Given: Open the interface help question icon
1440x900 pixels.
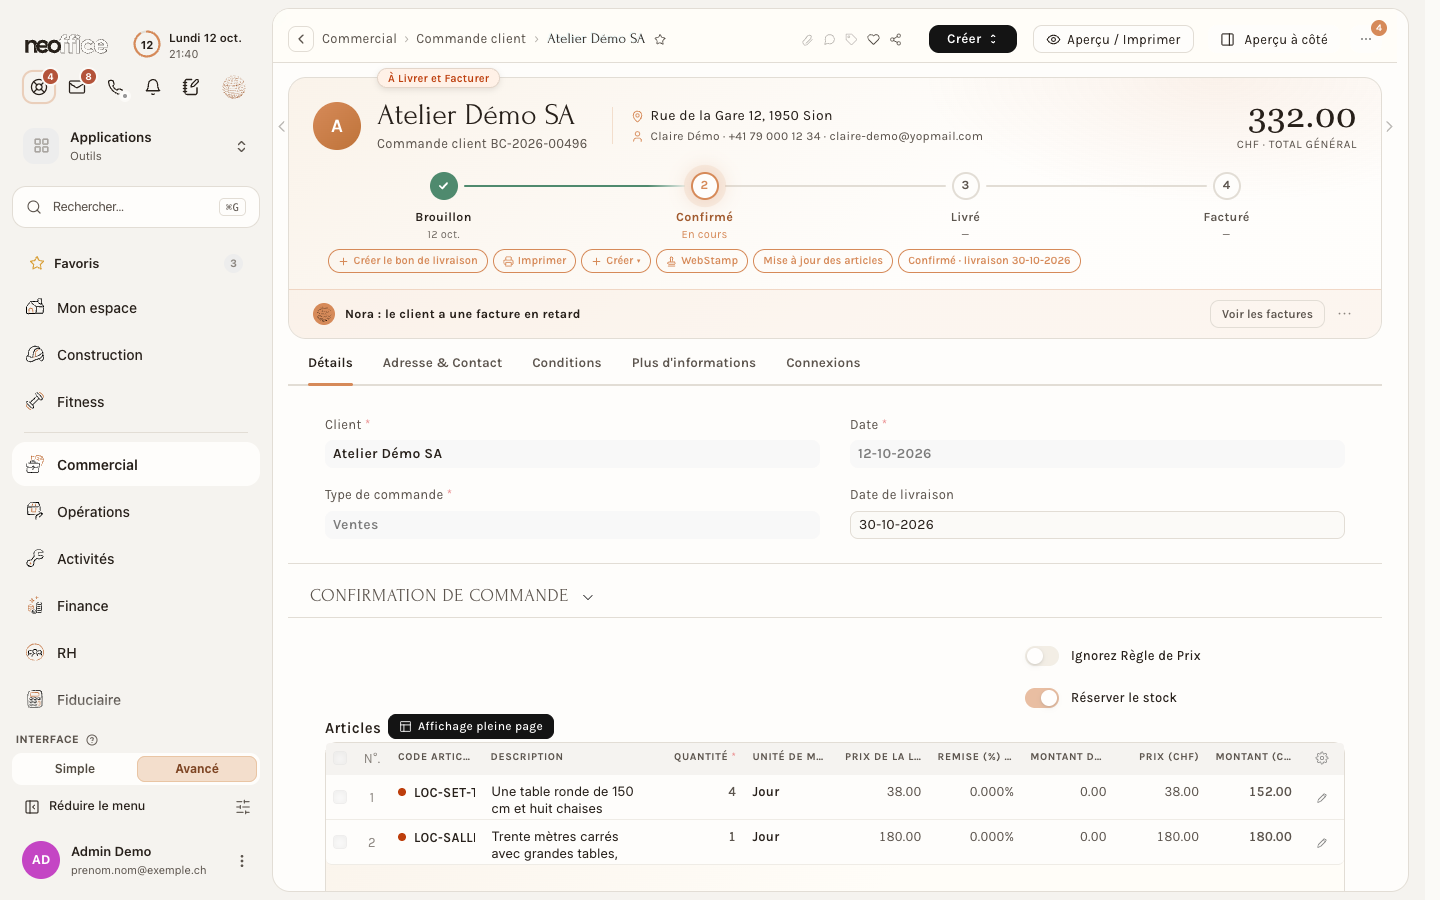Looking at the screenshot, I should (x=92, y=740).
